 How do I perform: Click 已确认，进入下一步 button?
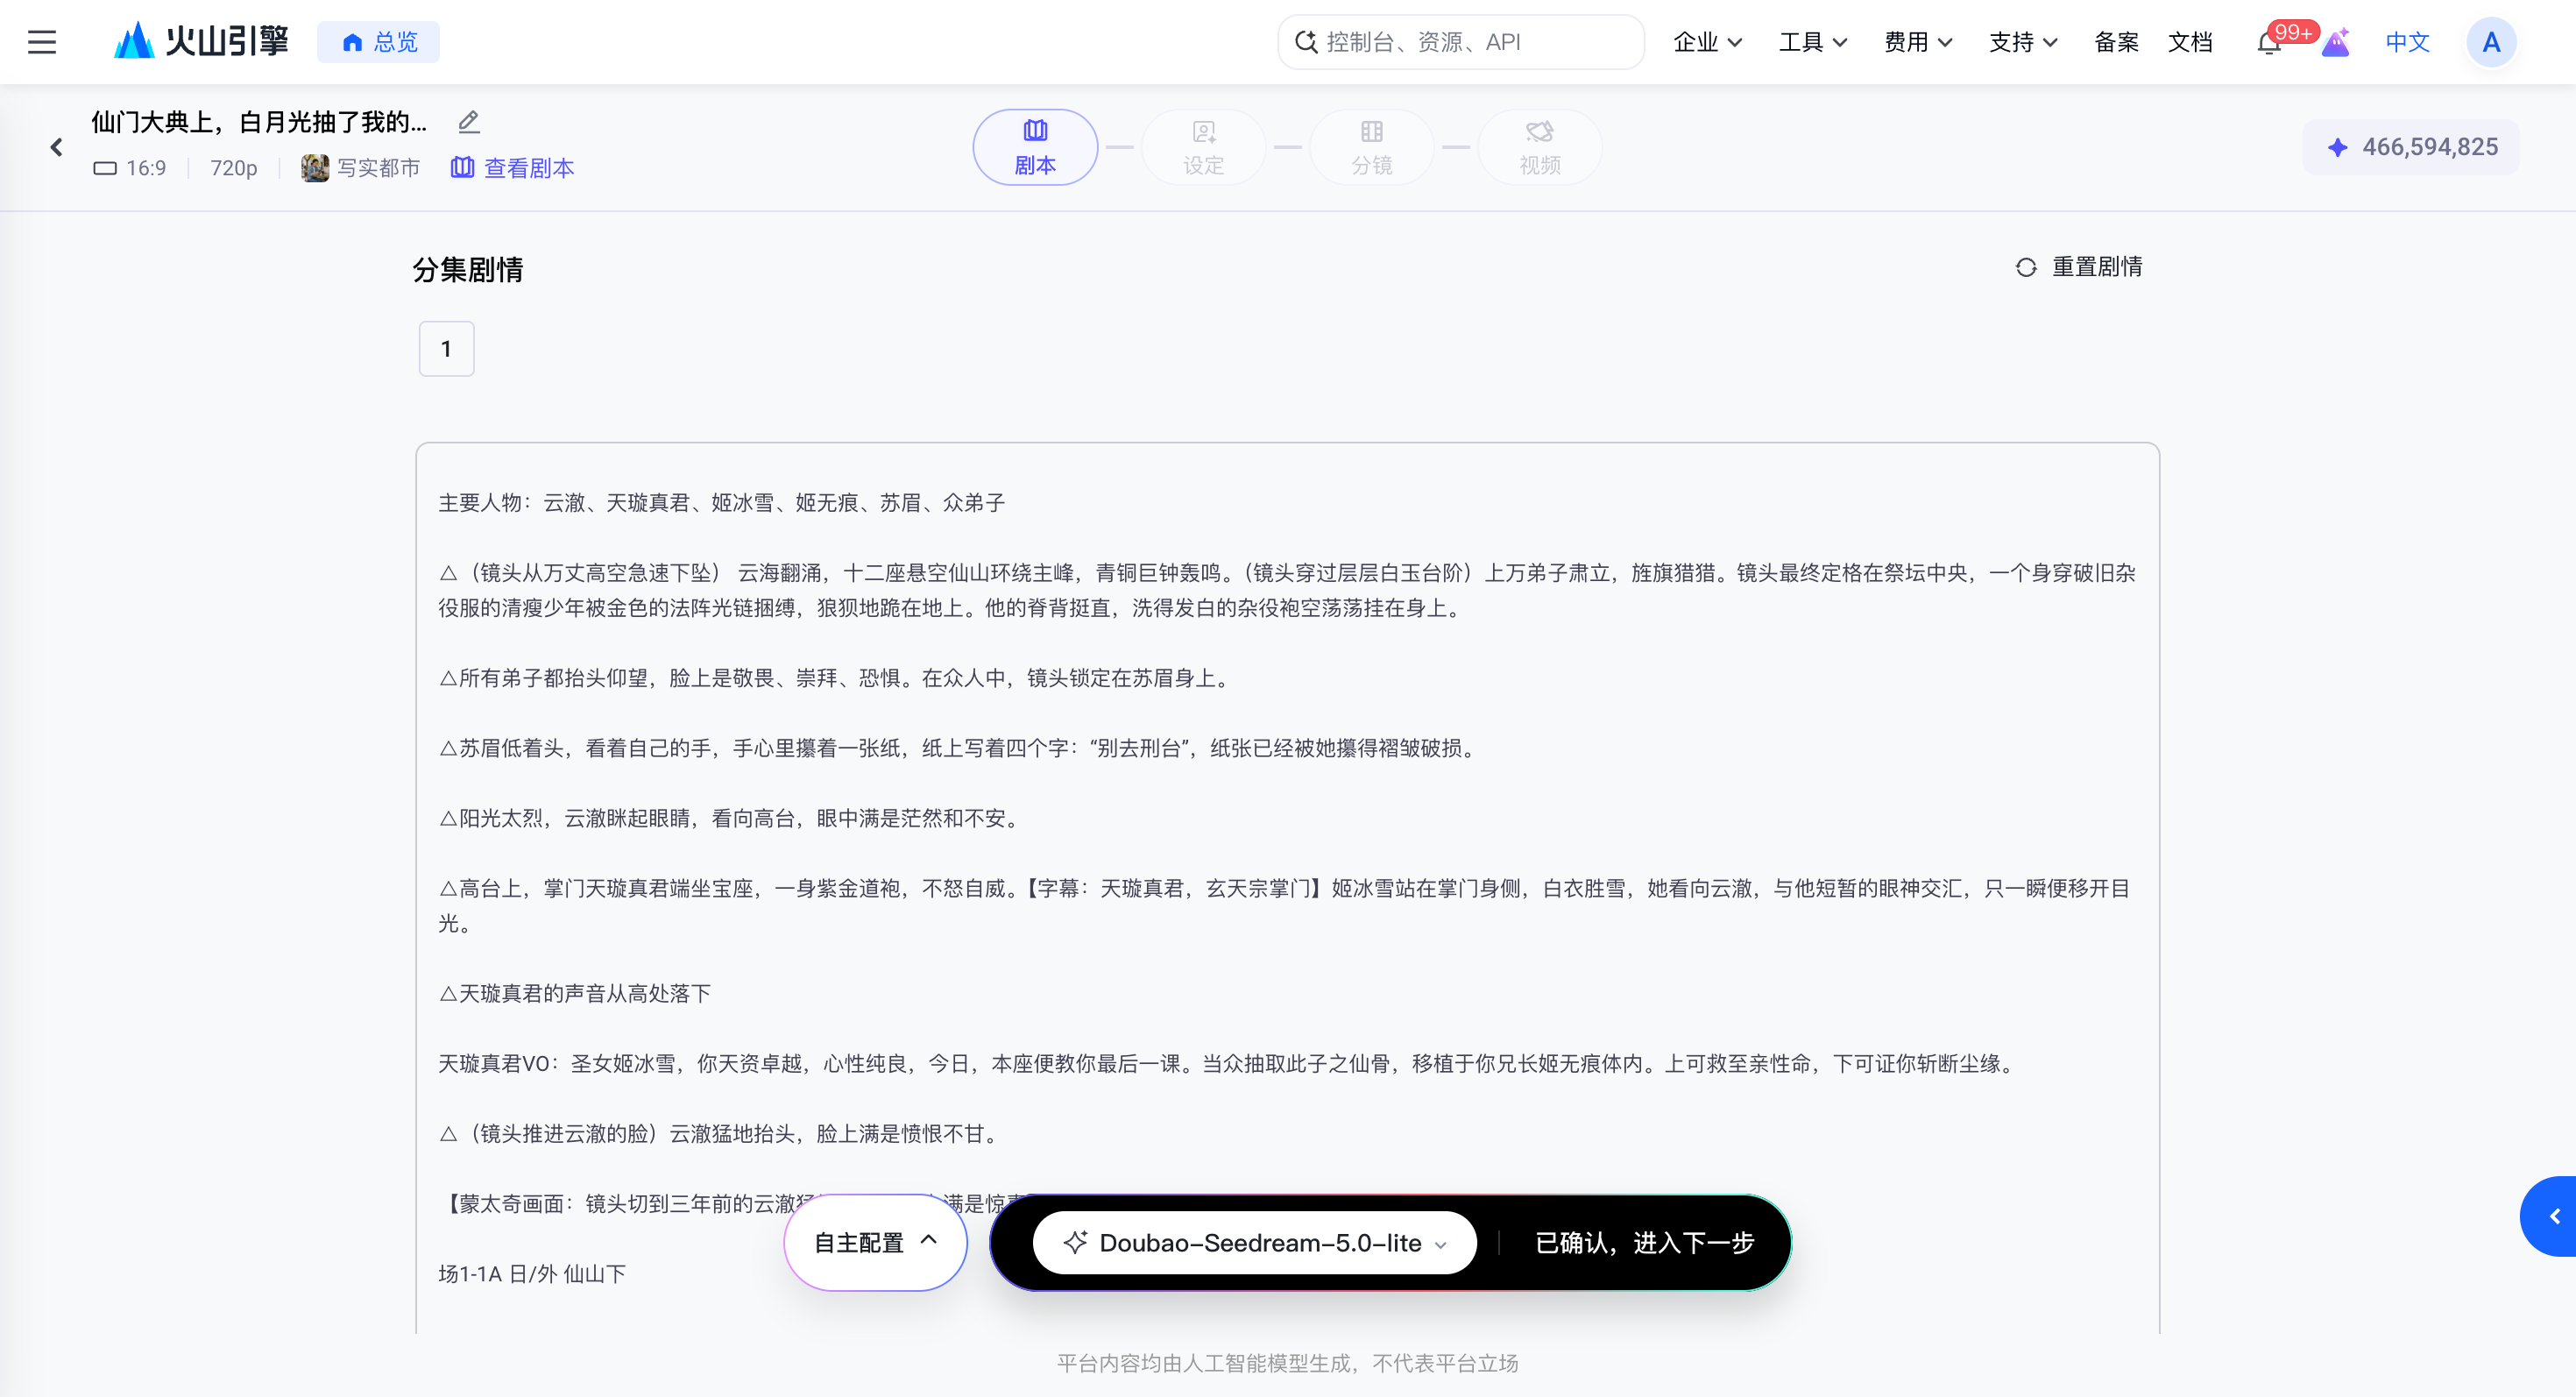coord(1645,1242)
